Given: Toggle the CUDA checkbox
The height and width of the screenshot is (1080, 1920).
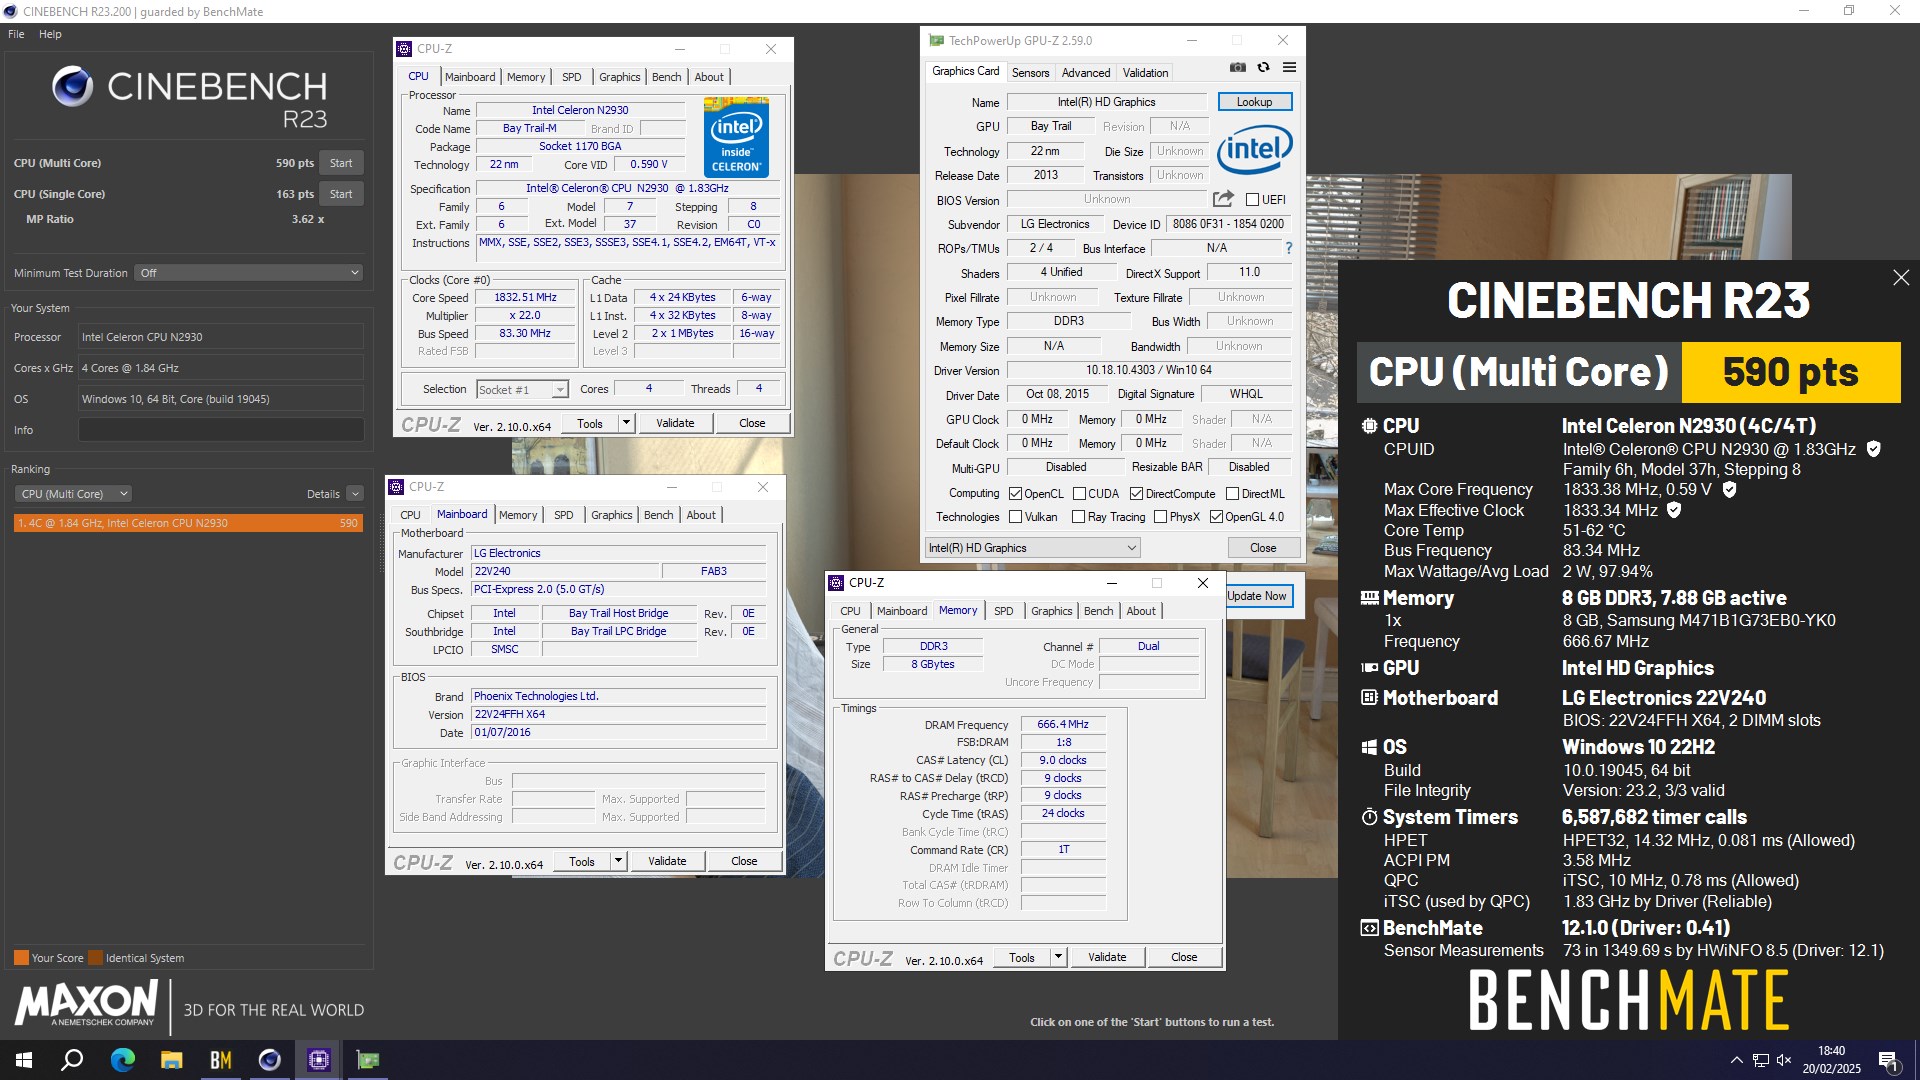Looking at the screenshot, I should tap(1079, 494).
